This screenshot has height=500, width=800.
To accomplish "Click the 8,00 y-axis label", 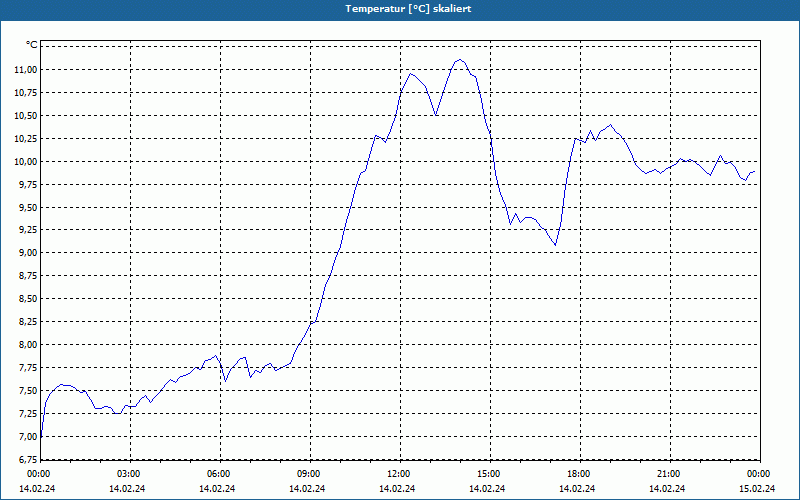I will click(x=28, y=344).
